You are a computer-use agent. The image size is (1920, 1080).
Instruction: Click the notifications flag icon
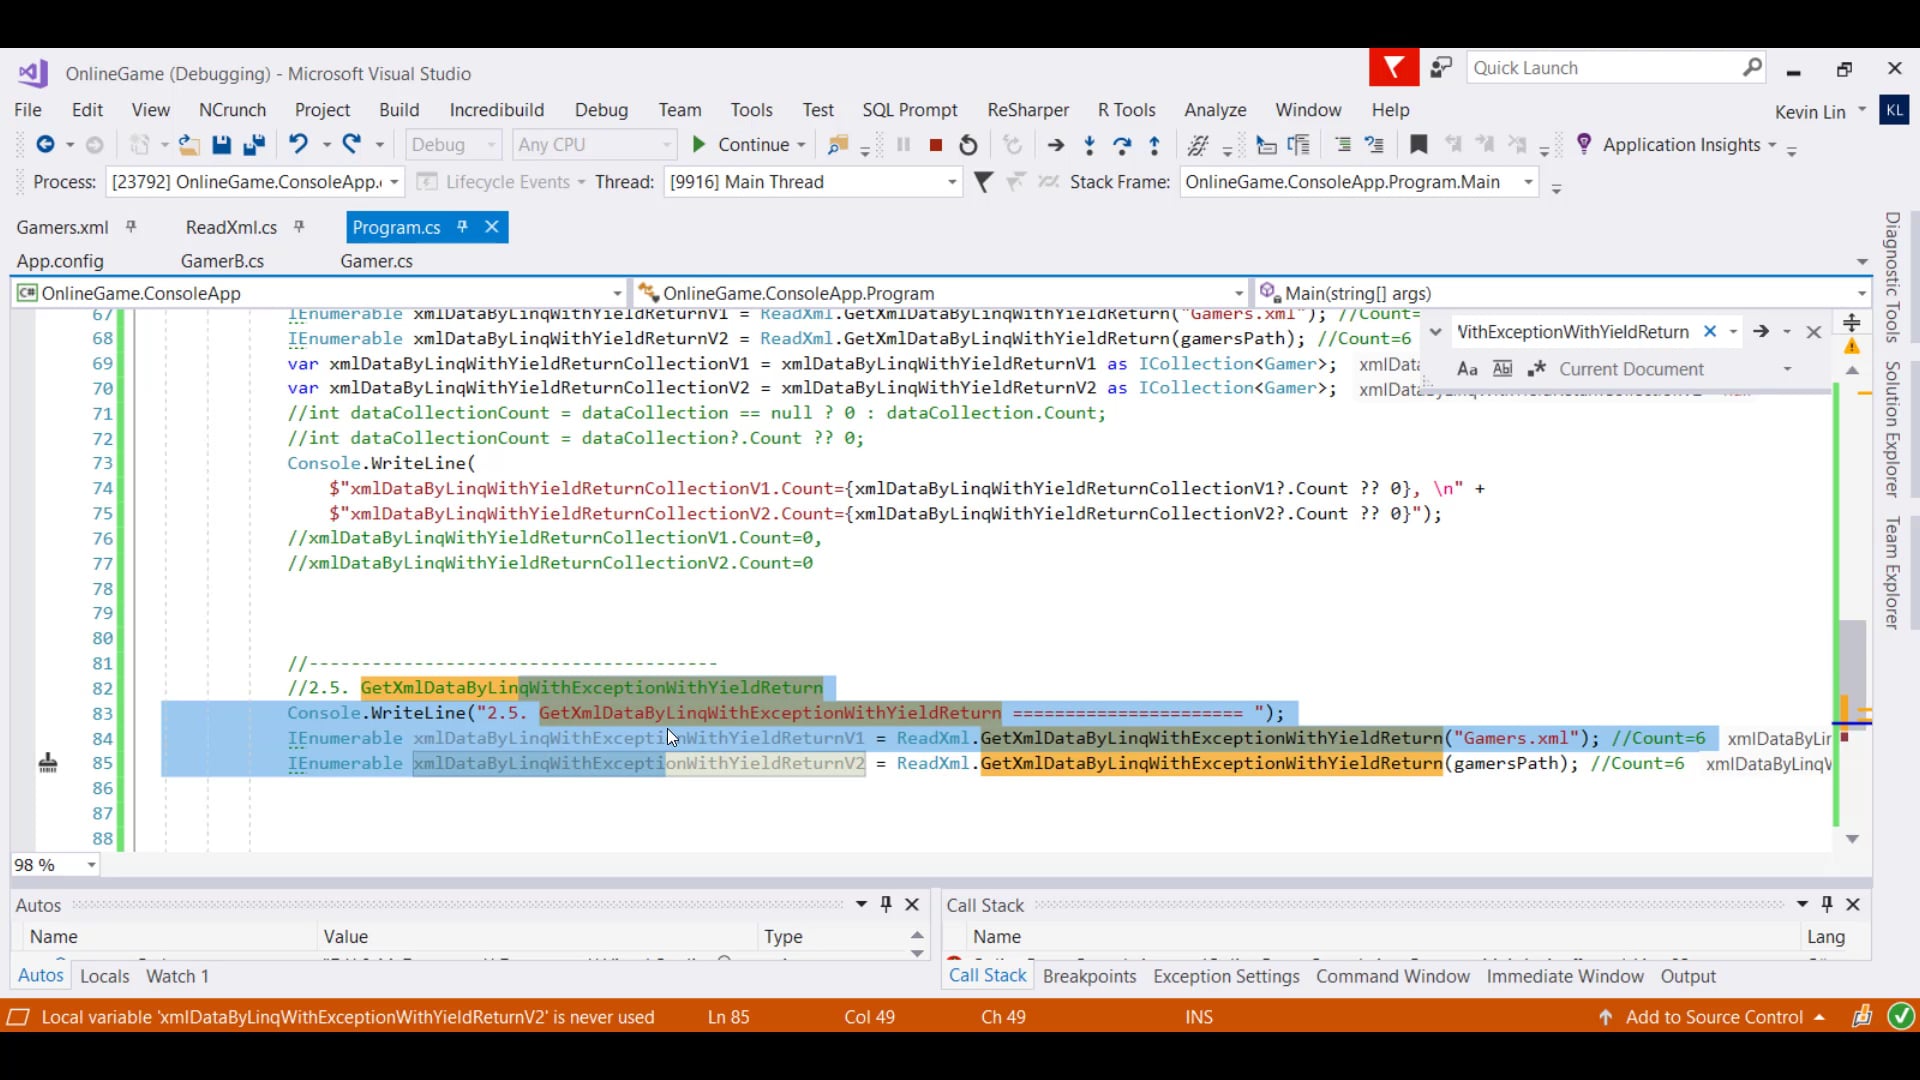(x=1393, y=68)
